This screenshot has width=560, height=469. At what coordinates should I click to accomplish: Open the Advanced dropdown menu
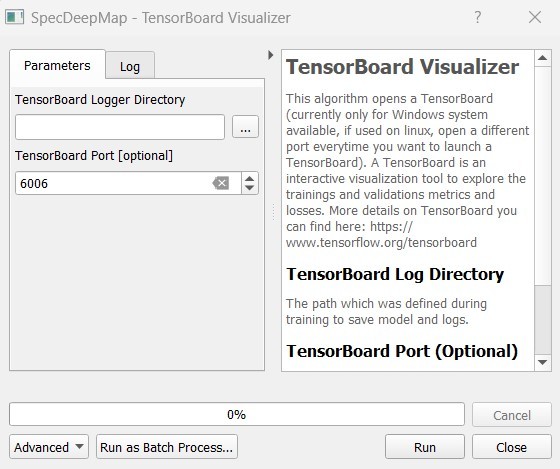coord(49,447)
